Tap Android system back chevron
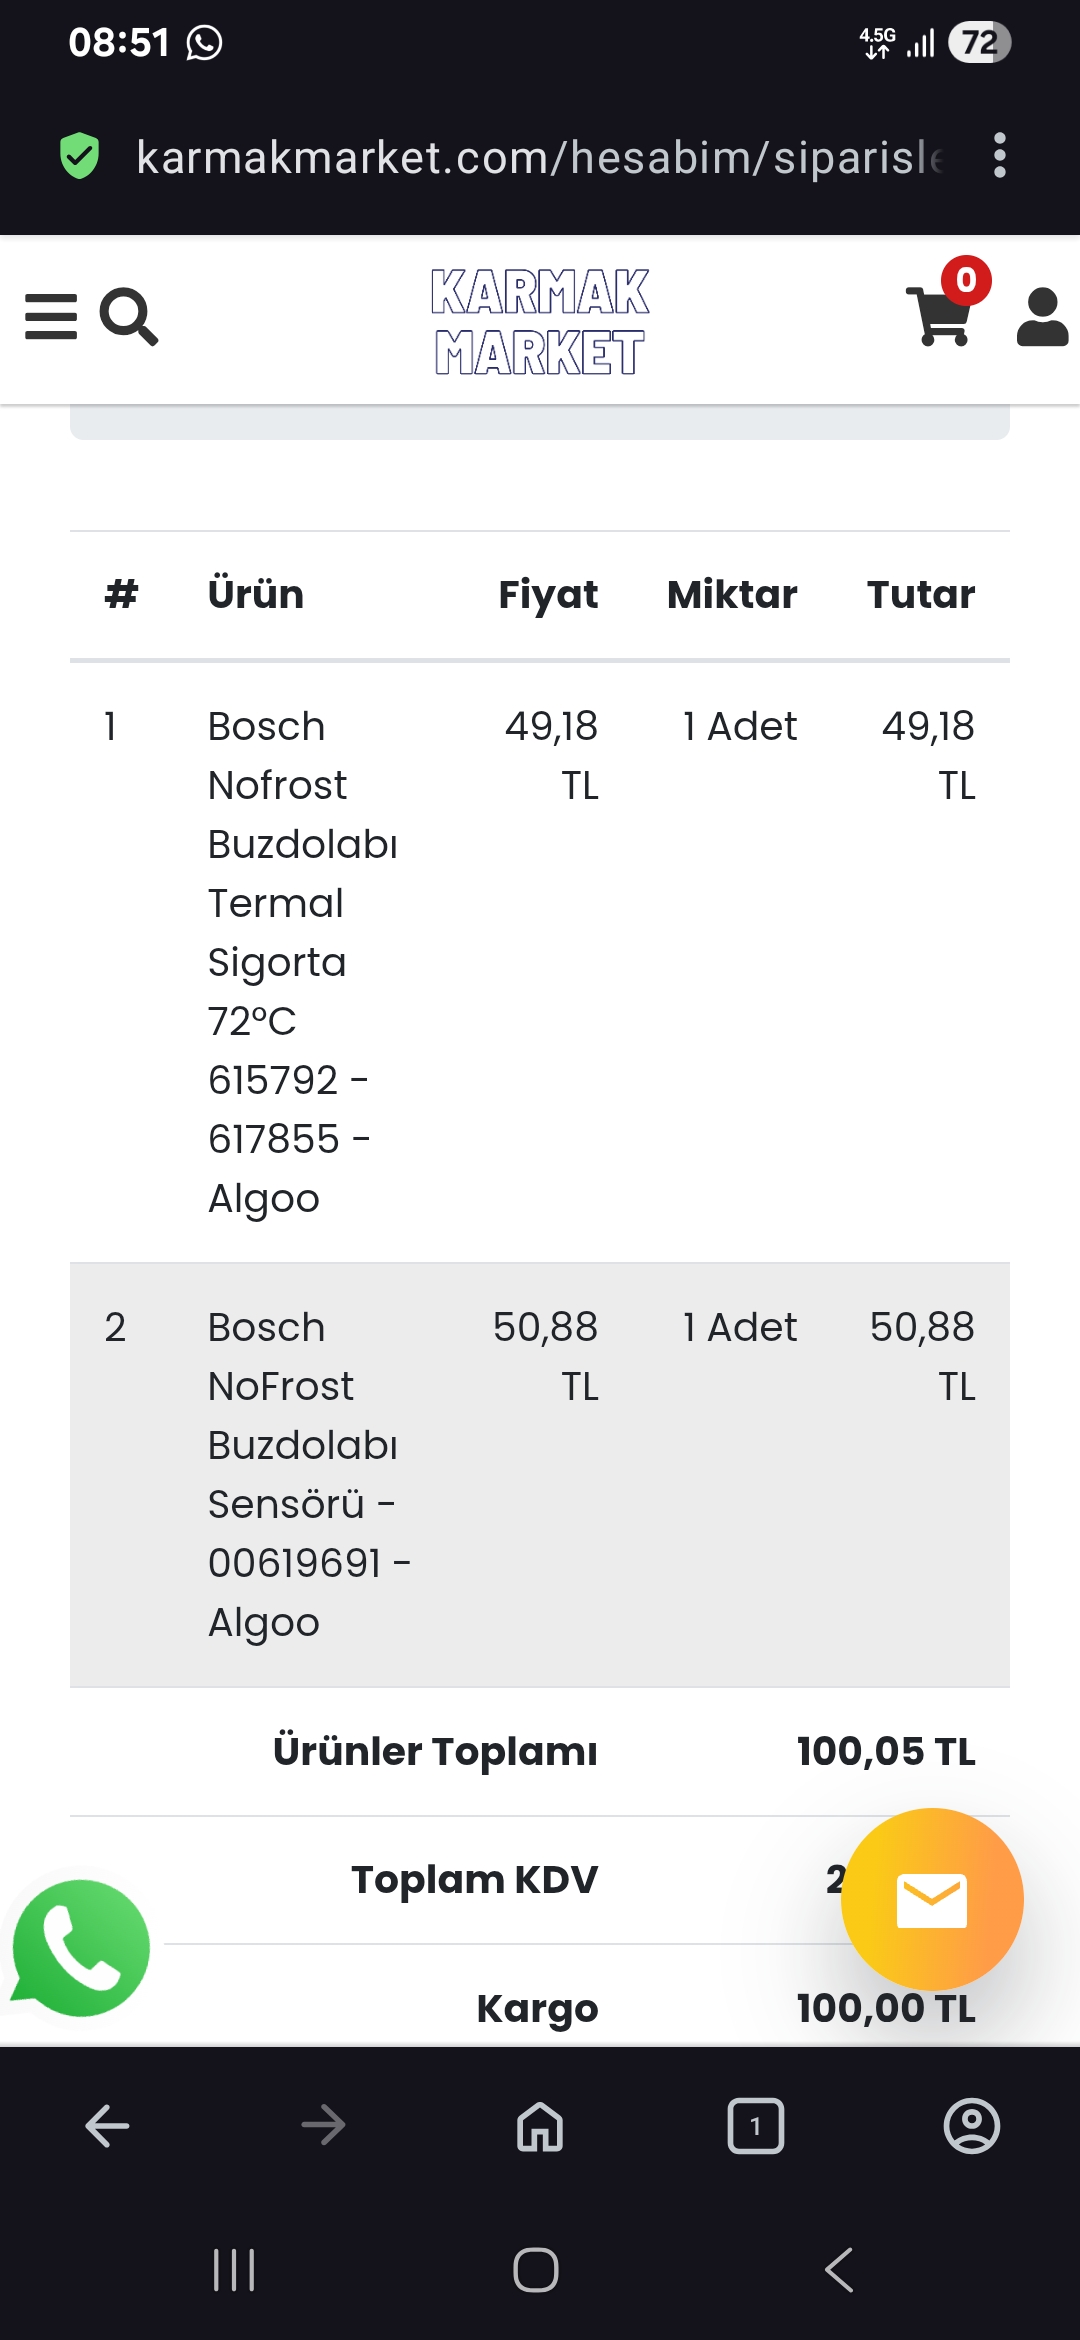 click(x=839, y=2270)
